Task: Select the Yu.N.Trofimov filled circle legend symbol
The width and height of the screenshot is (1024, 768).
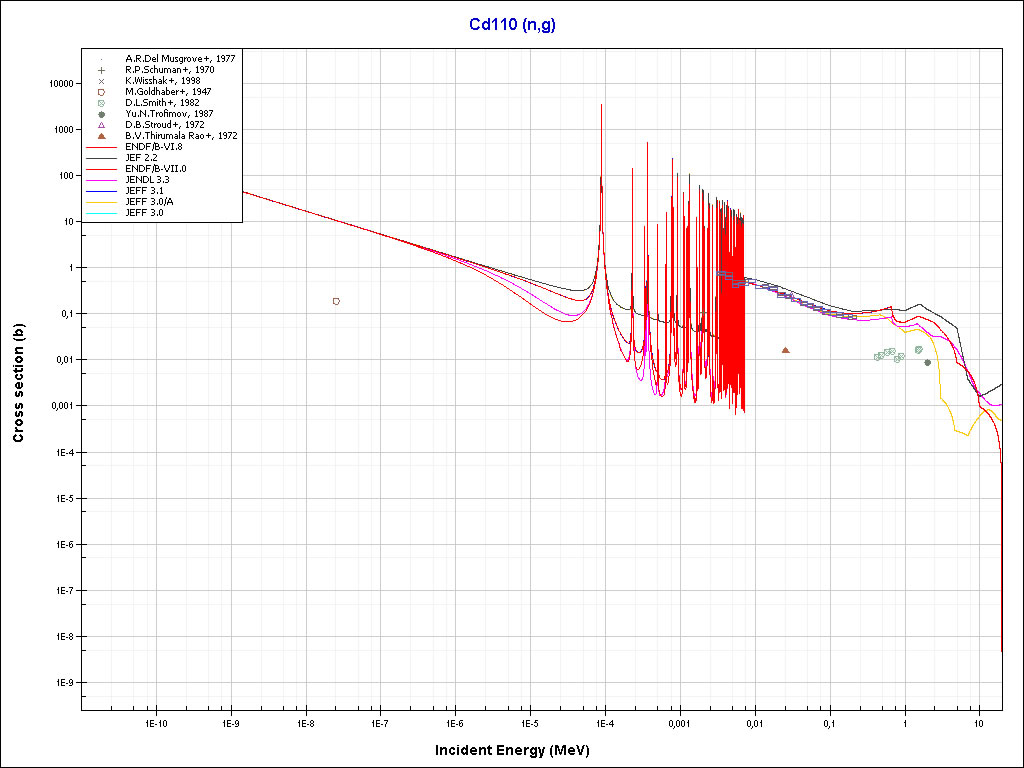Action: tap(102, 113)
